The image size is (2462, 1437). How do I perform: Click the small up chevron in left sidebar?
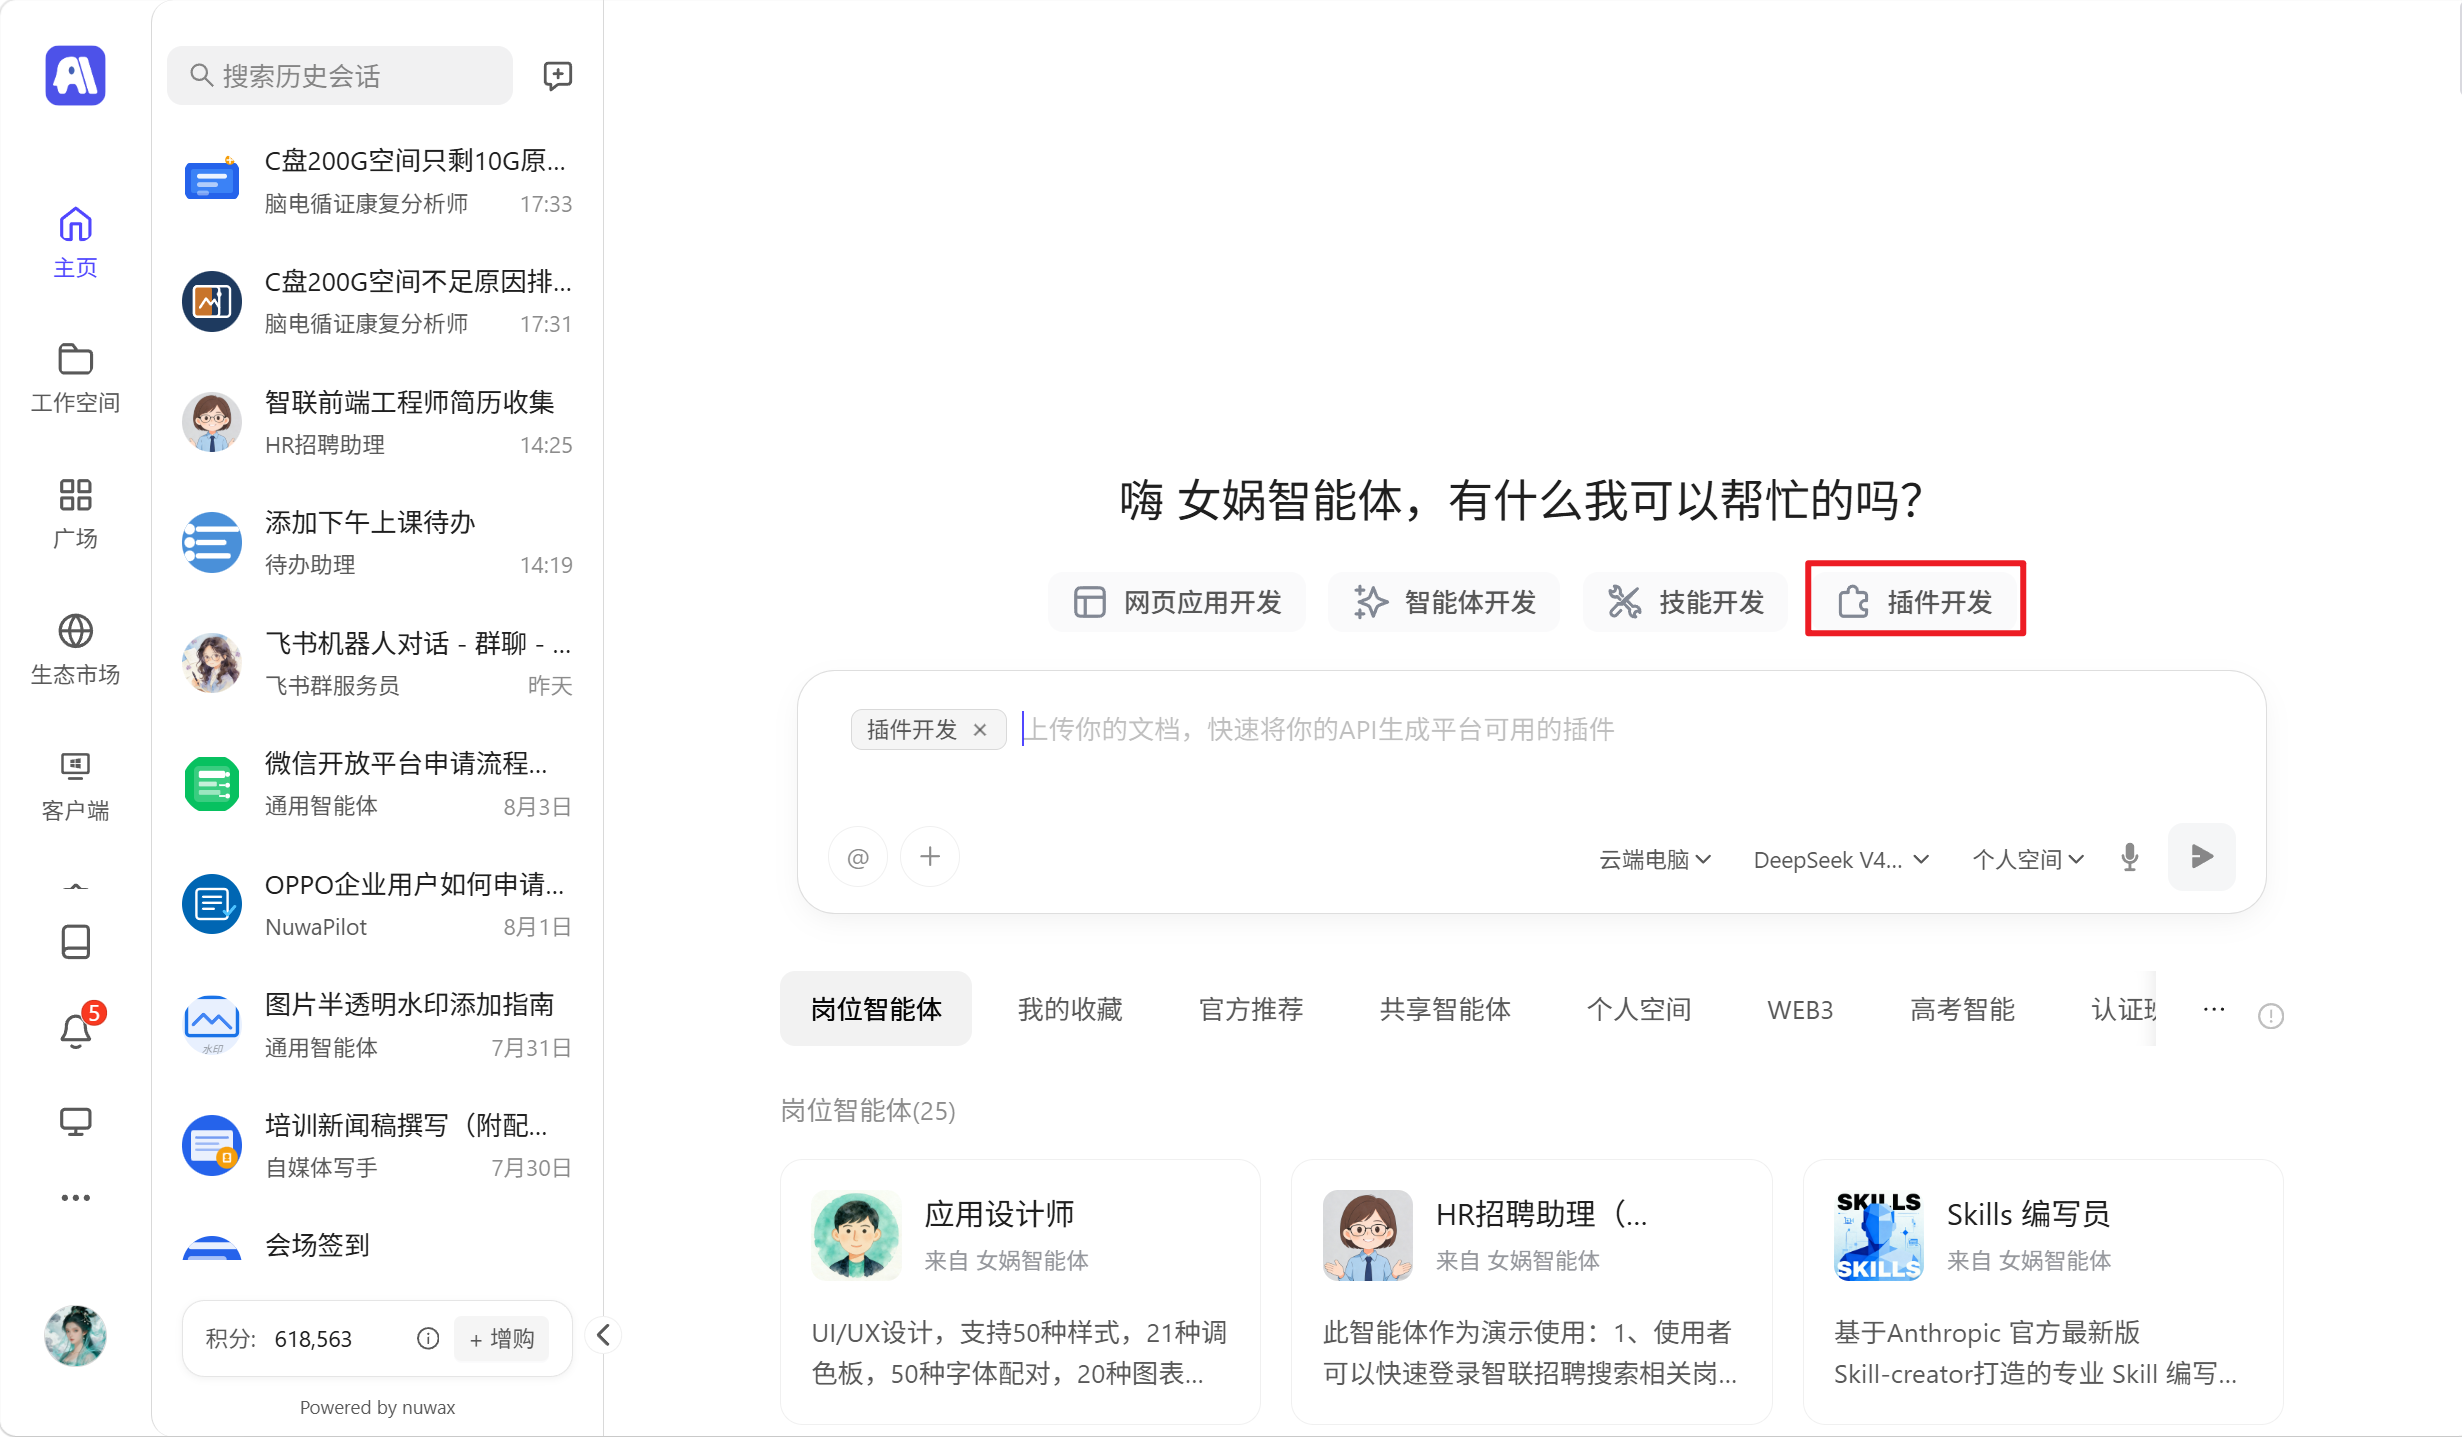[75, 886]
